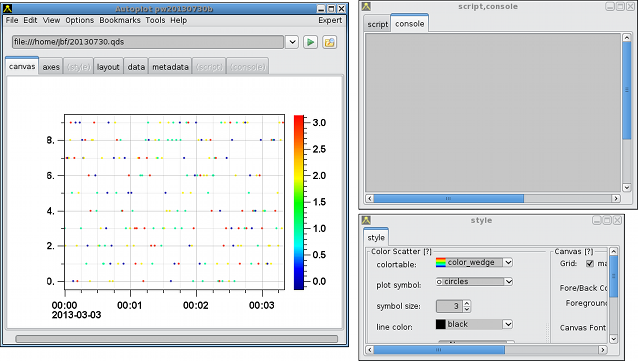The image size is (638, 361).
Task: Decrease symbol size with the down stepper arrow
Action: 467,309
